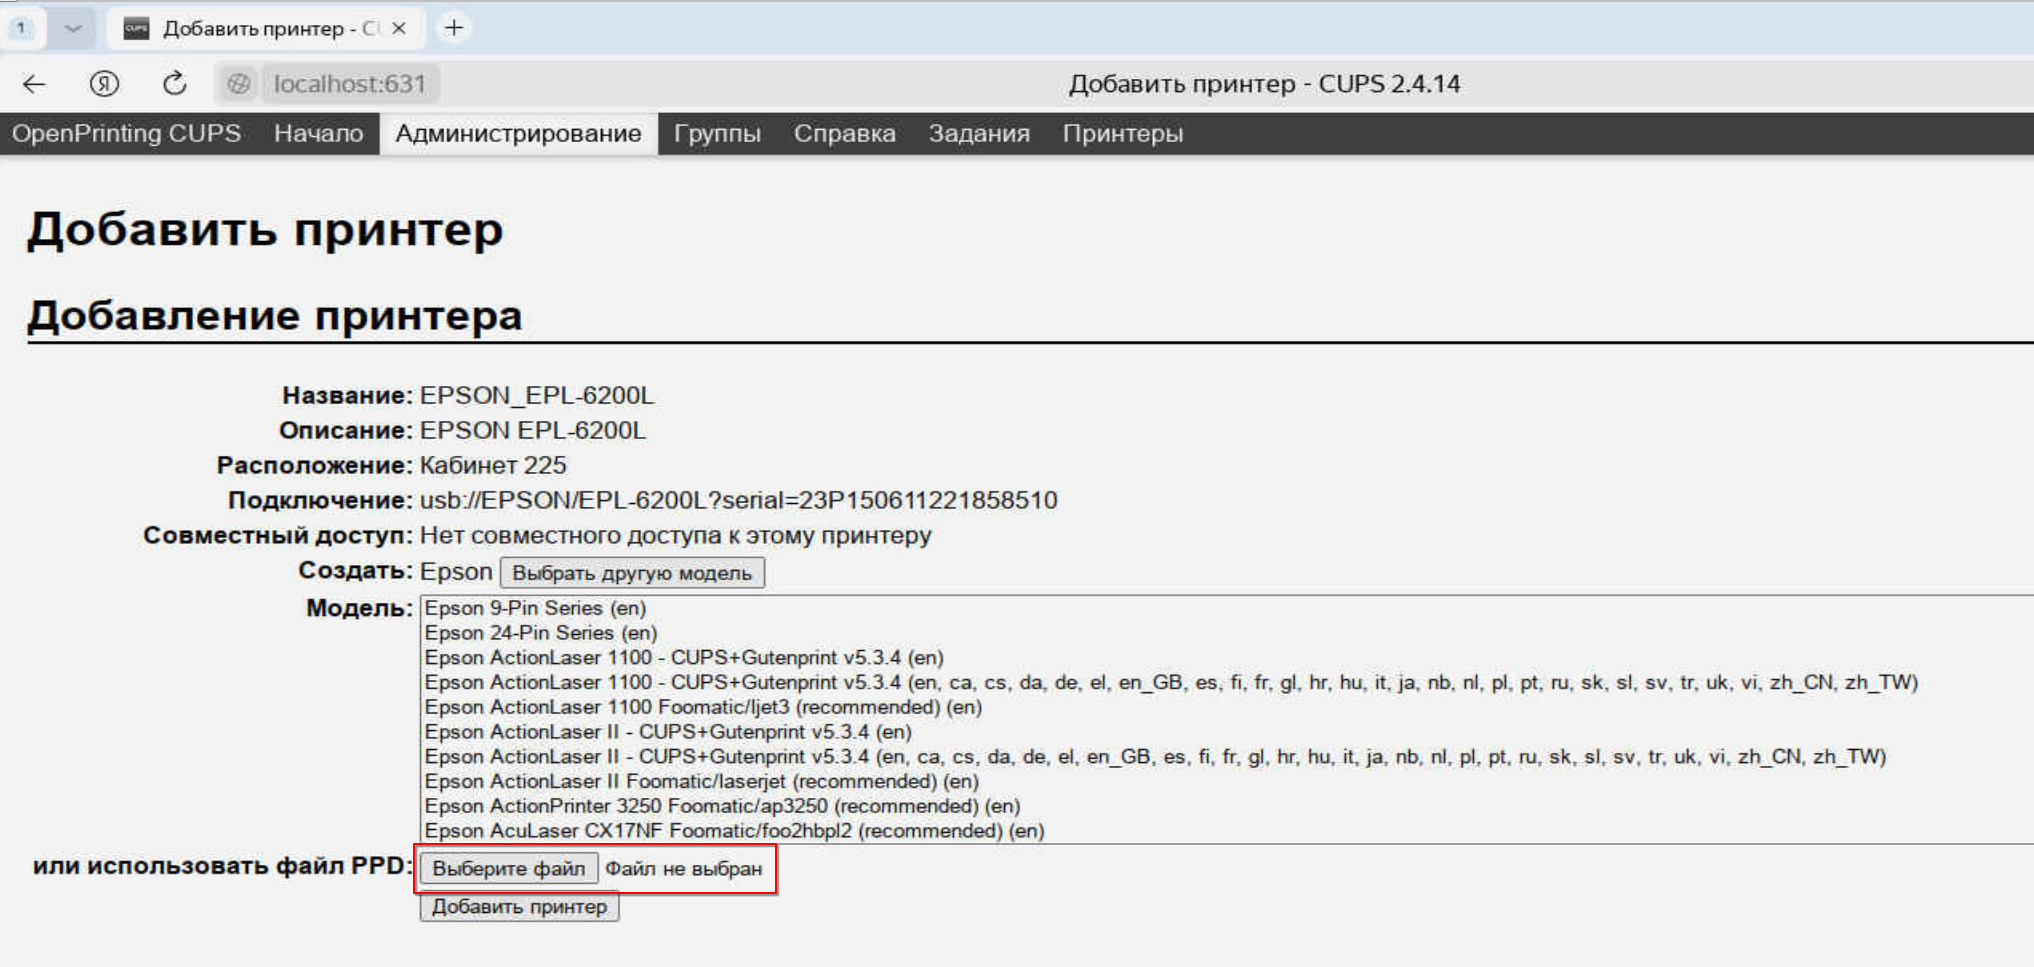Open a new browser tab with plus
This screenshot has height=967, width=2034.
[454, 28]
